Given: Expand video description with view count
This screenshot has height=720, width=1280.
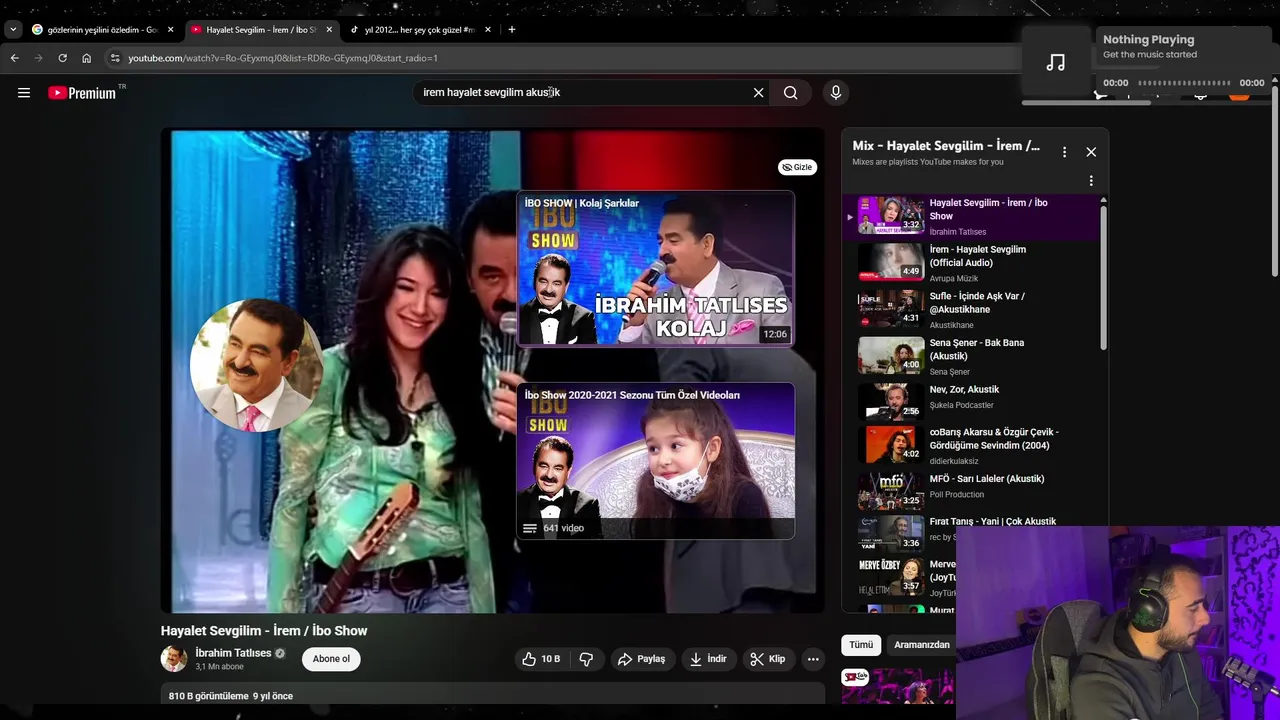Looking at the screenshot, I should (493, 696).
